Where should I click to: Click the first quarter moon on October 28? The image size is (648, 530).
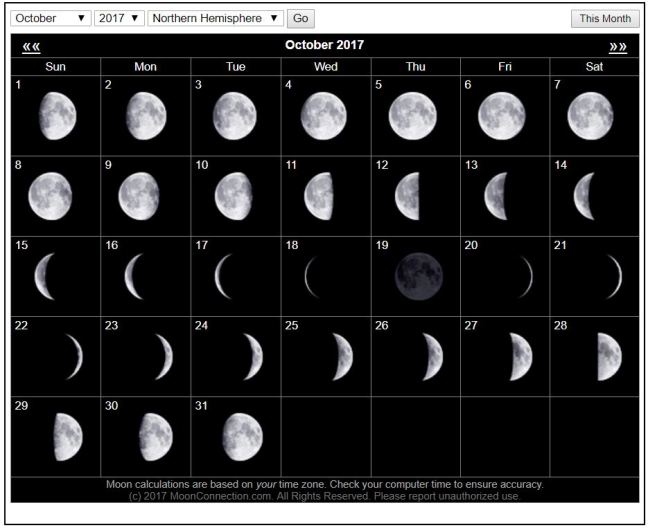[607, 357]
